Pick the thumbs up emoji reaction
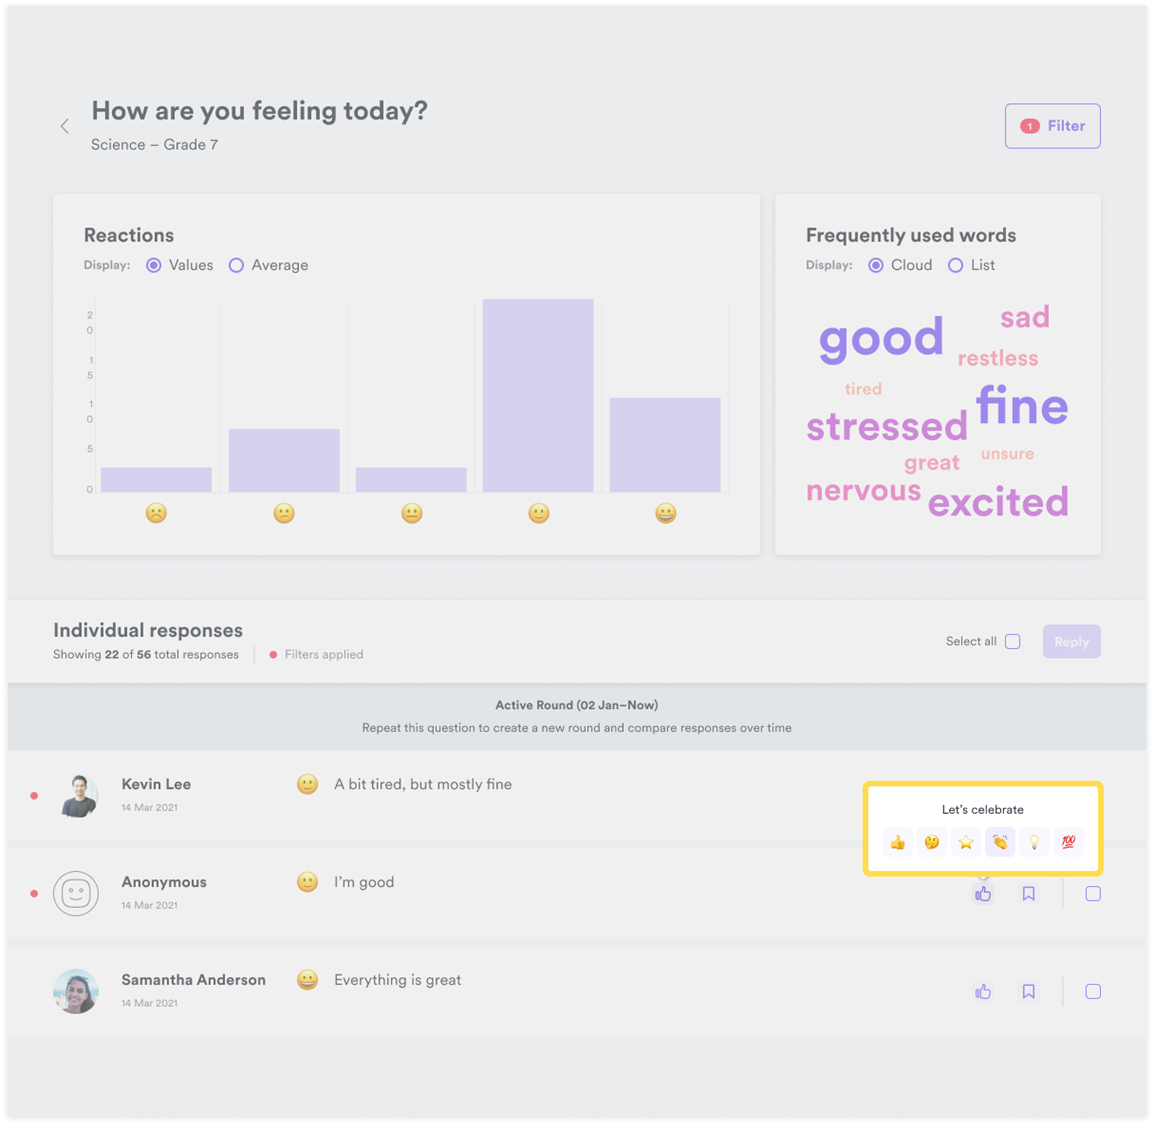The height and width of the screenshot is (1125, 1154). 898,842
